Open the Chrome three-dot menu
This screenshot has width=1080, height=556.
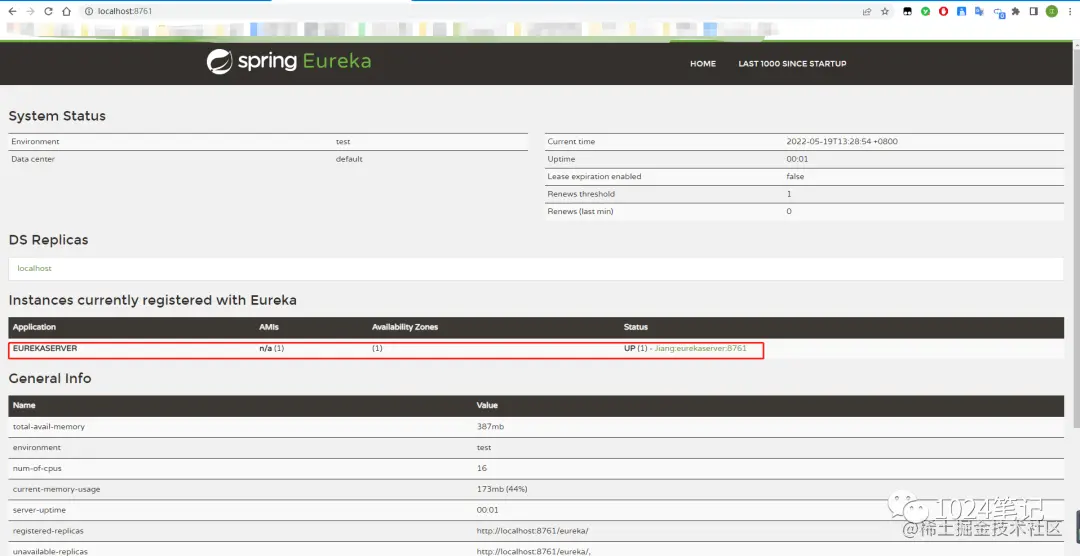coord(1069,12)
